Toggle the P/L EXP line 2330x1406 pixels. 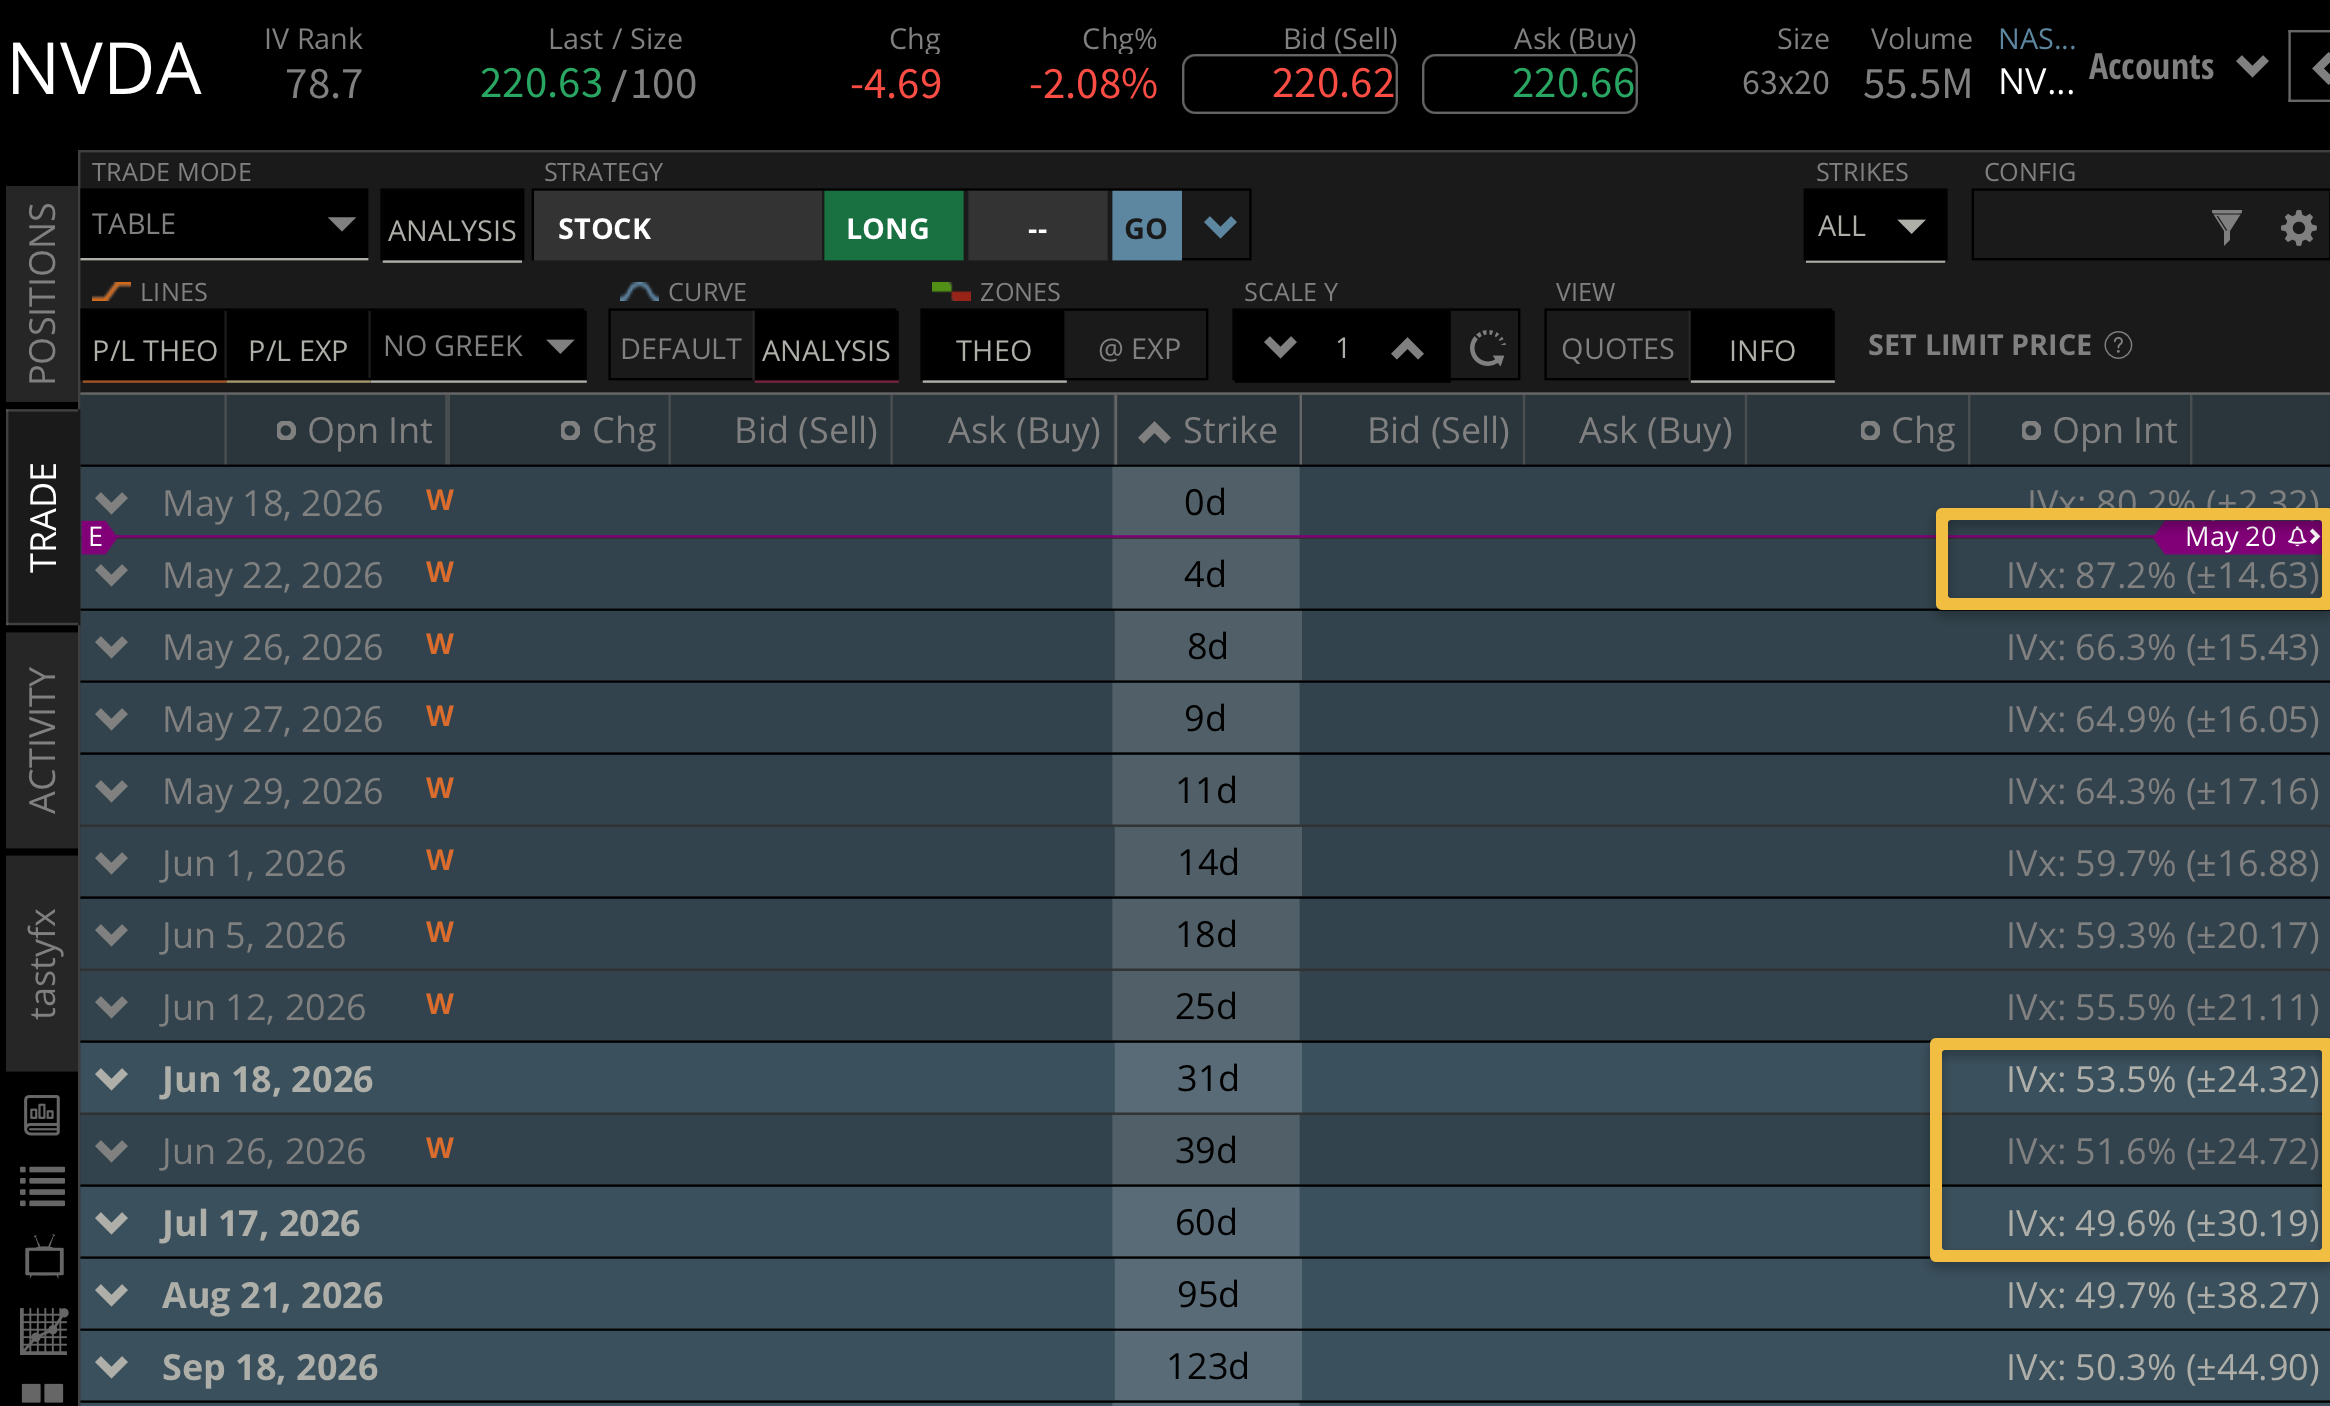(x=298, y=349)
